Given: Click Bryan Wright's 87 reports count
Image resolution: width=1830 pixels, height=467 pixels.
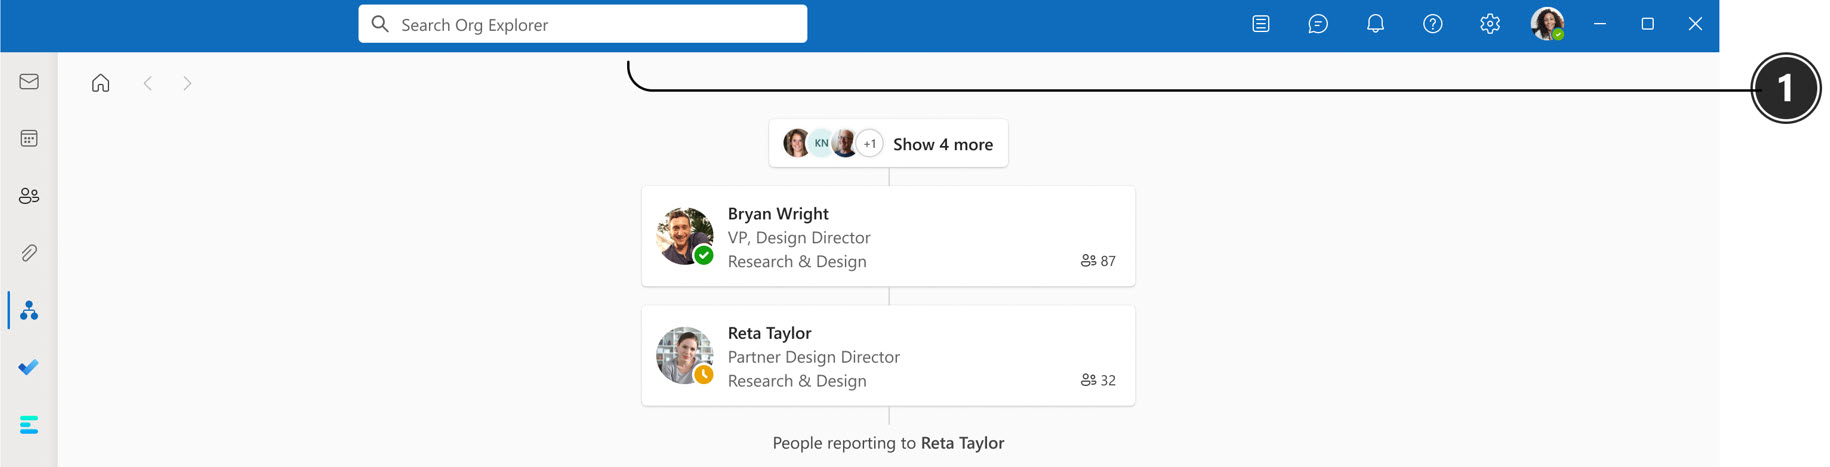Looking at the screenshot, I should [x=1098, y=261].
